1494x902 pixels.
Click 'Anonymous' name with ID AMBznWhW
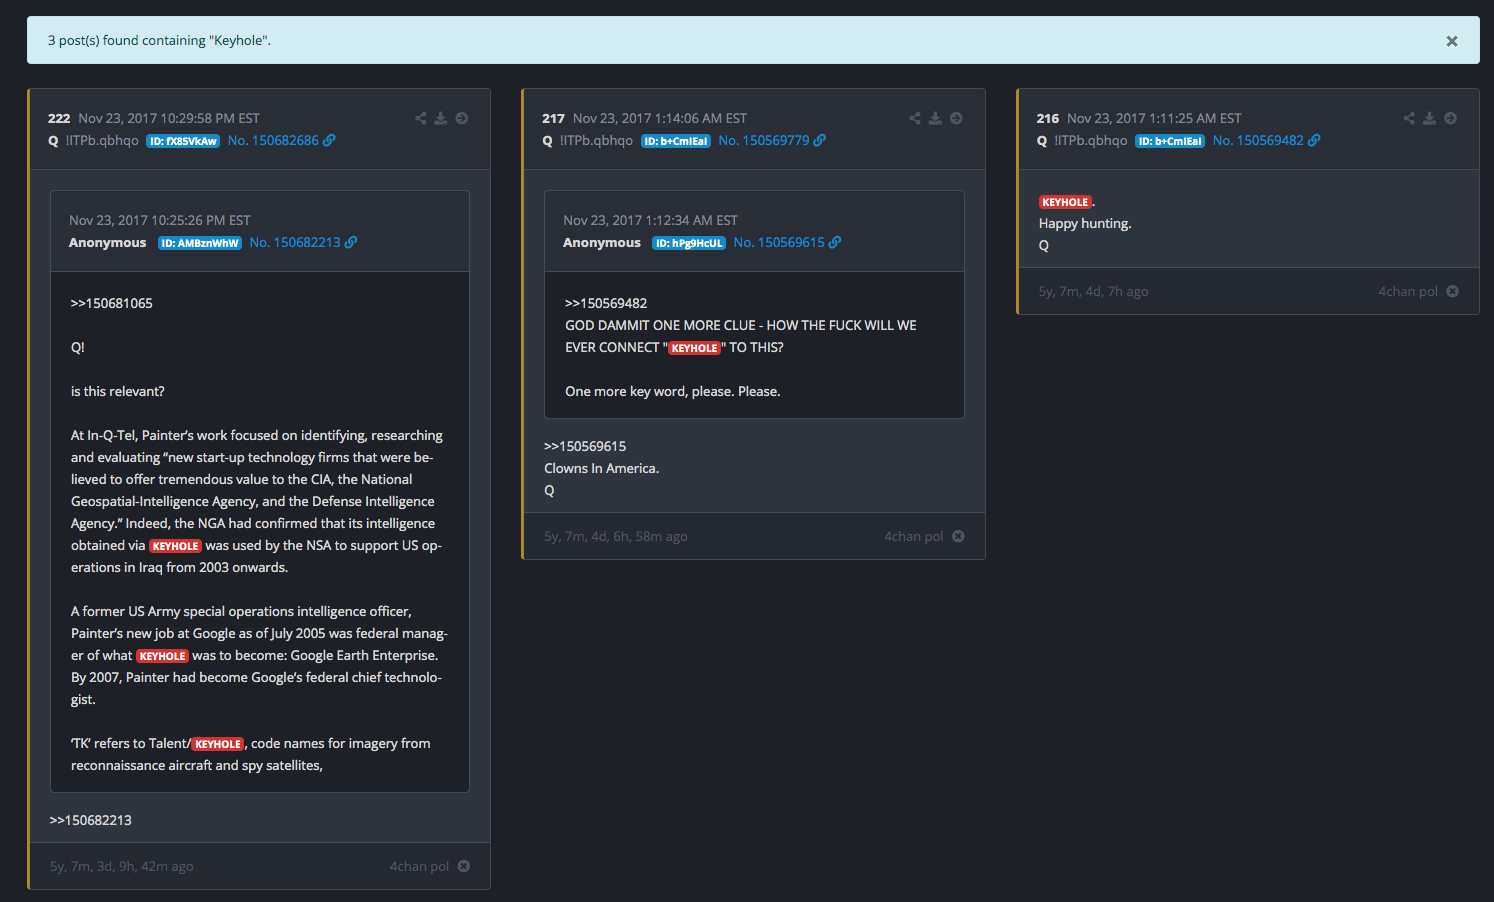click(x=108, y=243)
